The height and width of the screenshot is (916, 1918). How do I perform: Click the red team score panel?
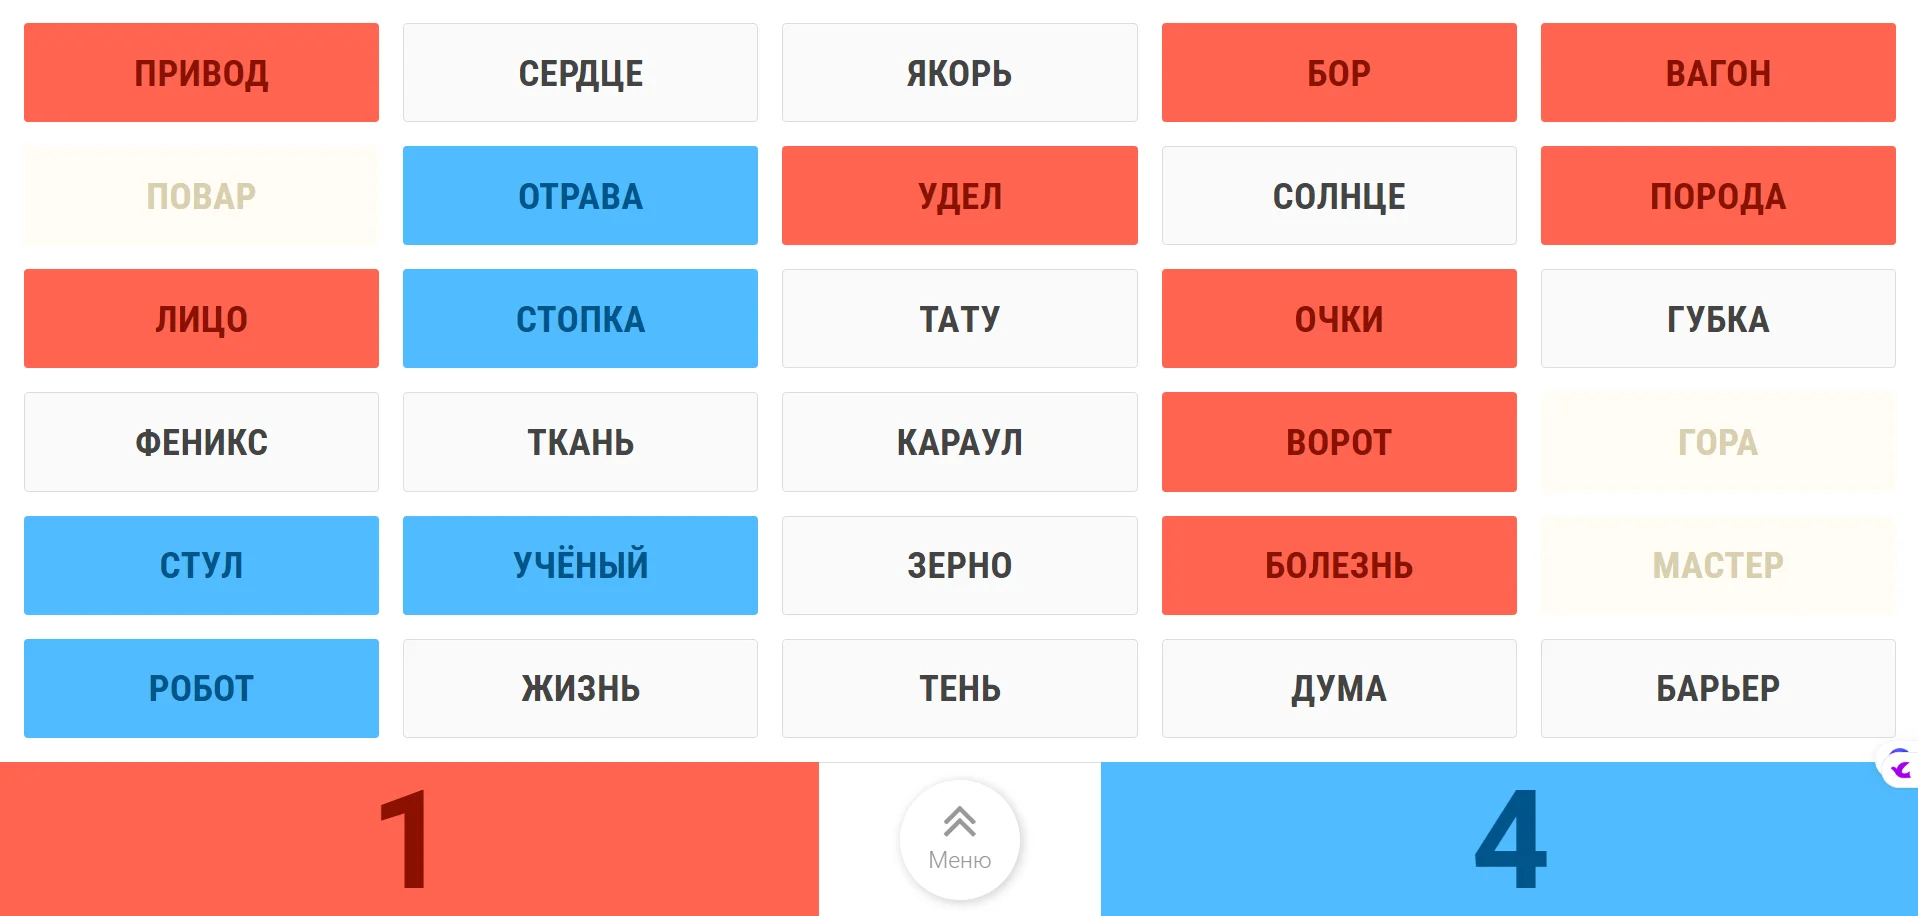(409, 839)
